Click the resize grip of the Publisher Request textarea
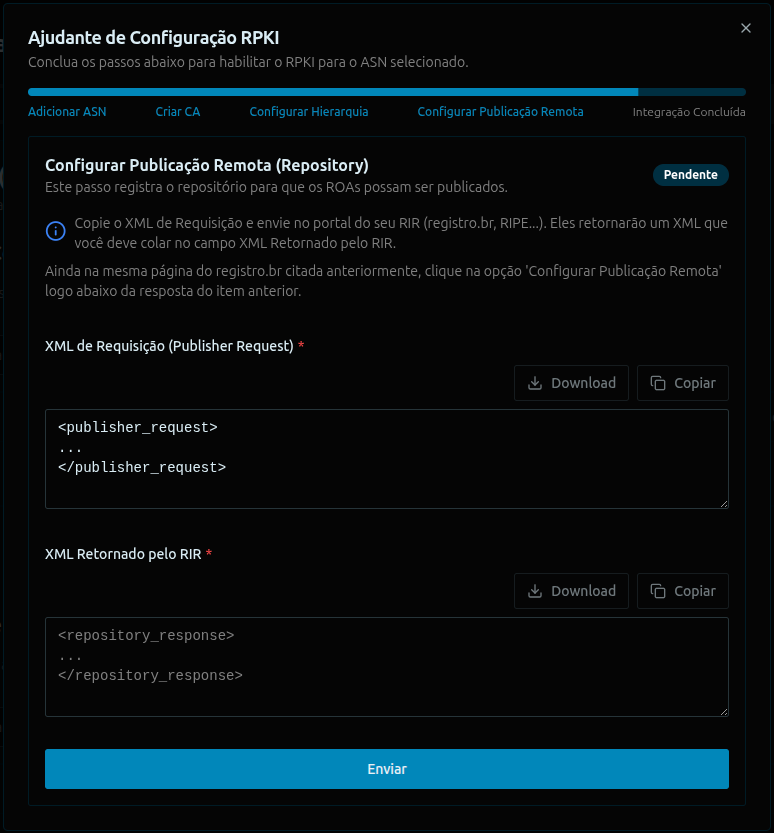774x833 pixels. point(725,502)
